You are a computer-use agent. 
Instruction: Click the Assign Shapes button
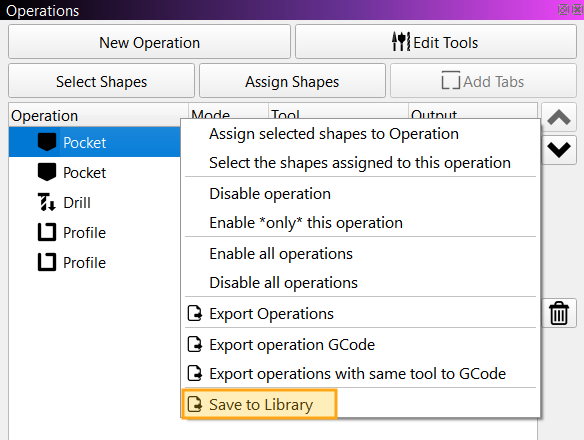tap(292, 81)
